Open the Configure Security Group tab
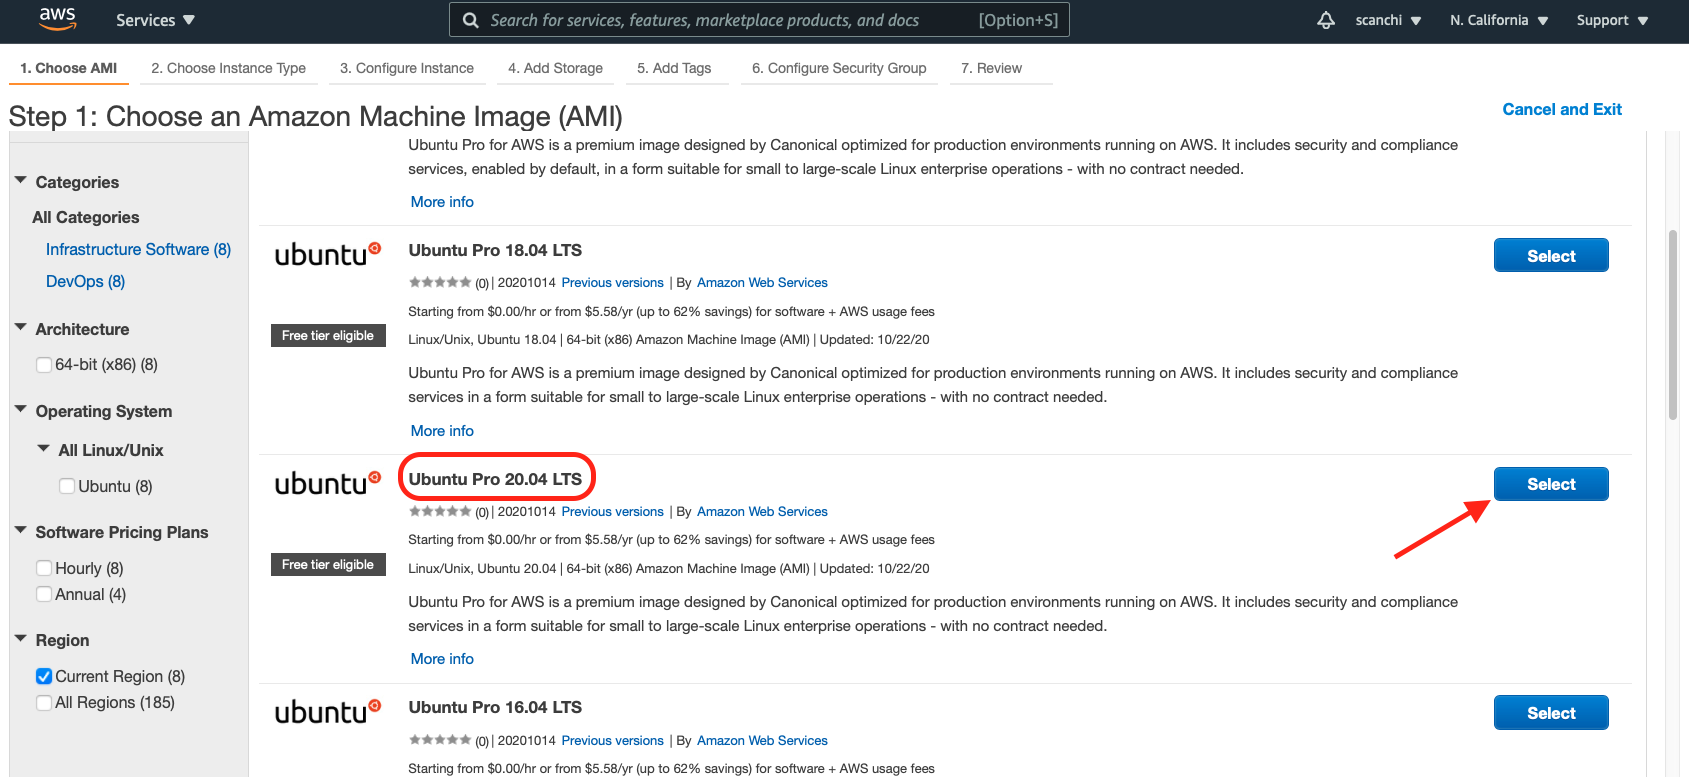 pos(839,68)
